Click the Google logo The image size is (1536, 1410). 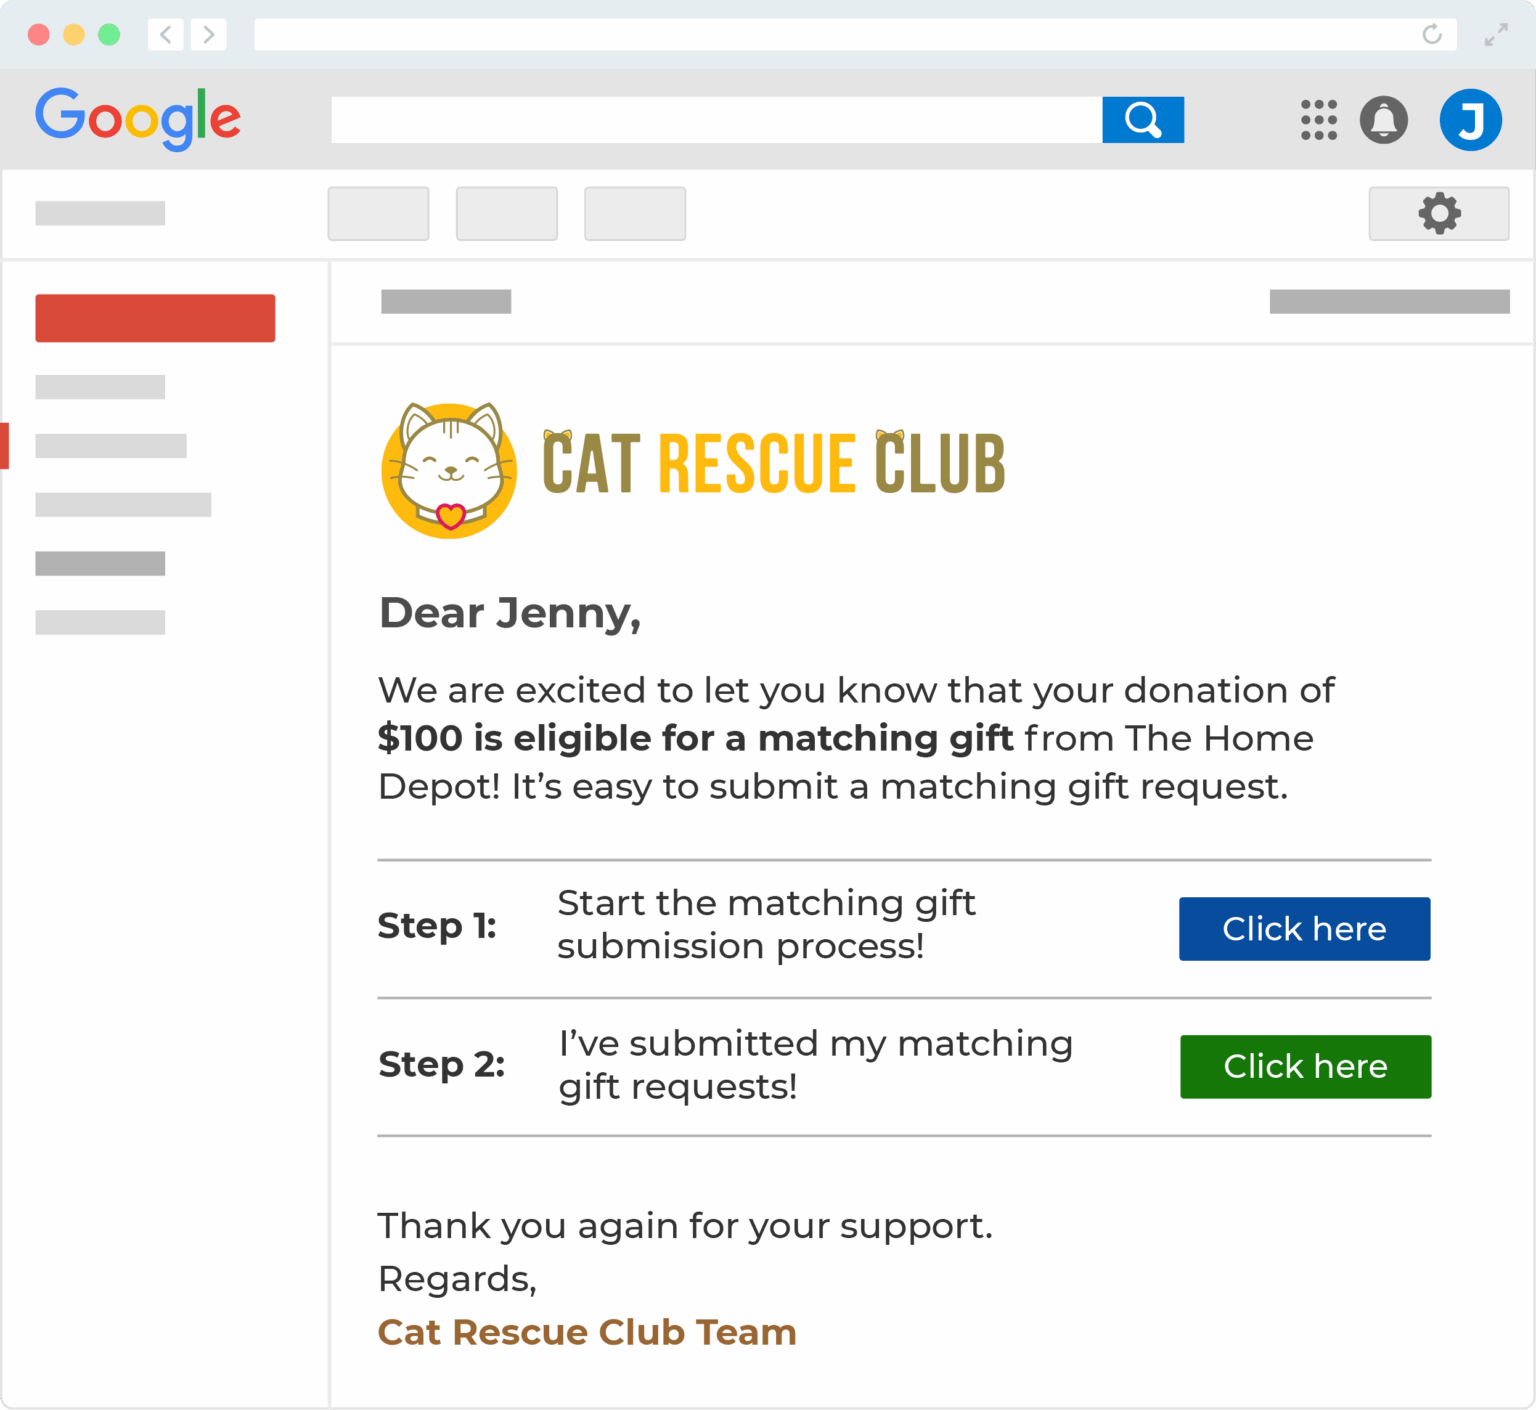[138, 118]
